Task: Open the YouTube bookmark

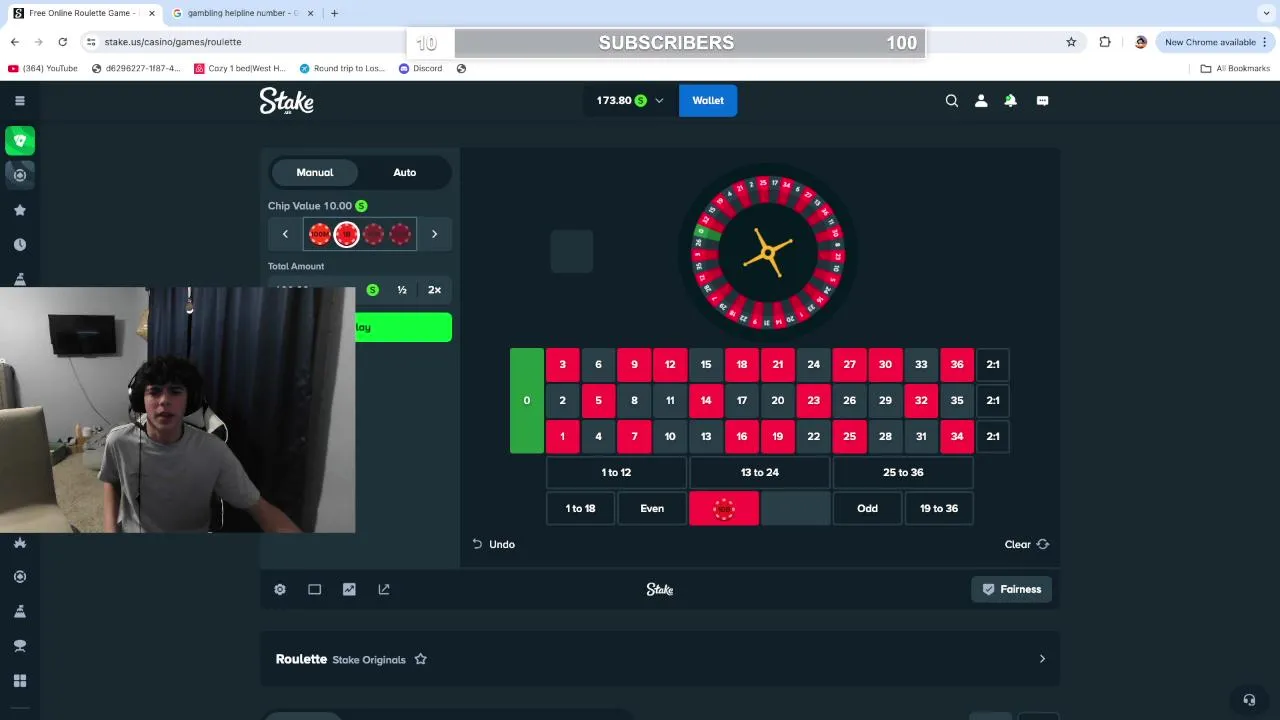Action: point(43,68)
